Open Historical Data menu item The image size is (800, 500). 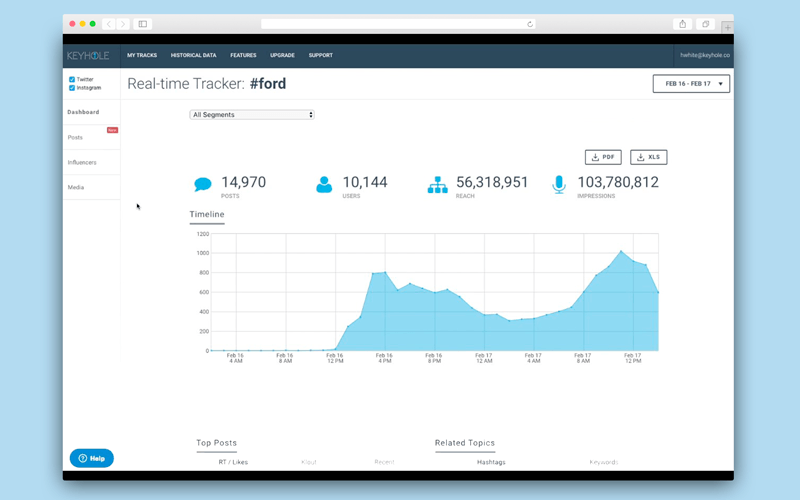tap(193, 55)
